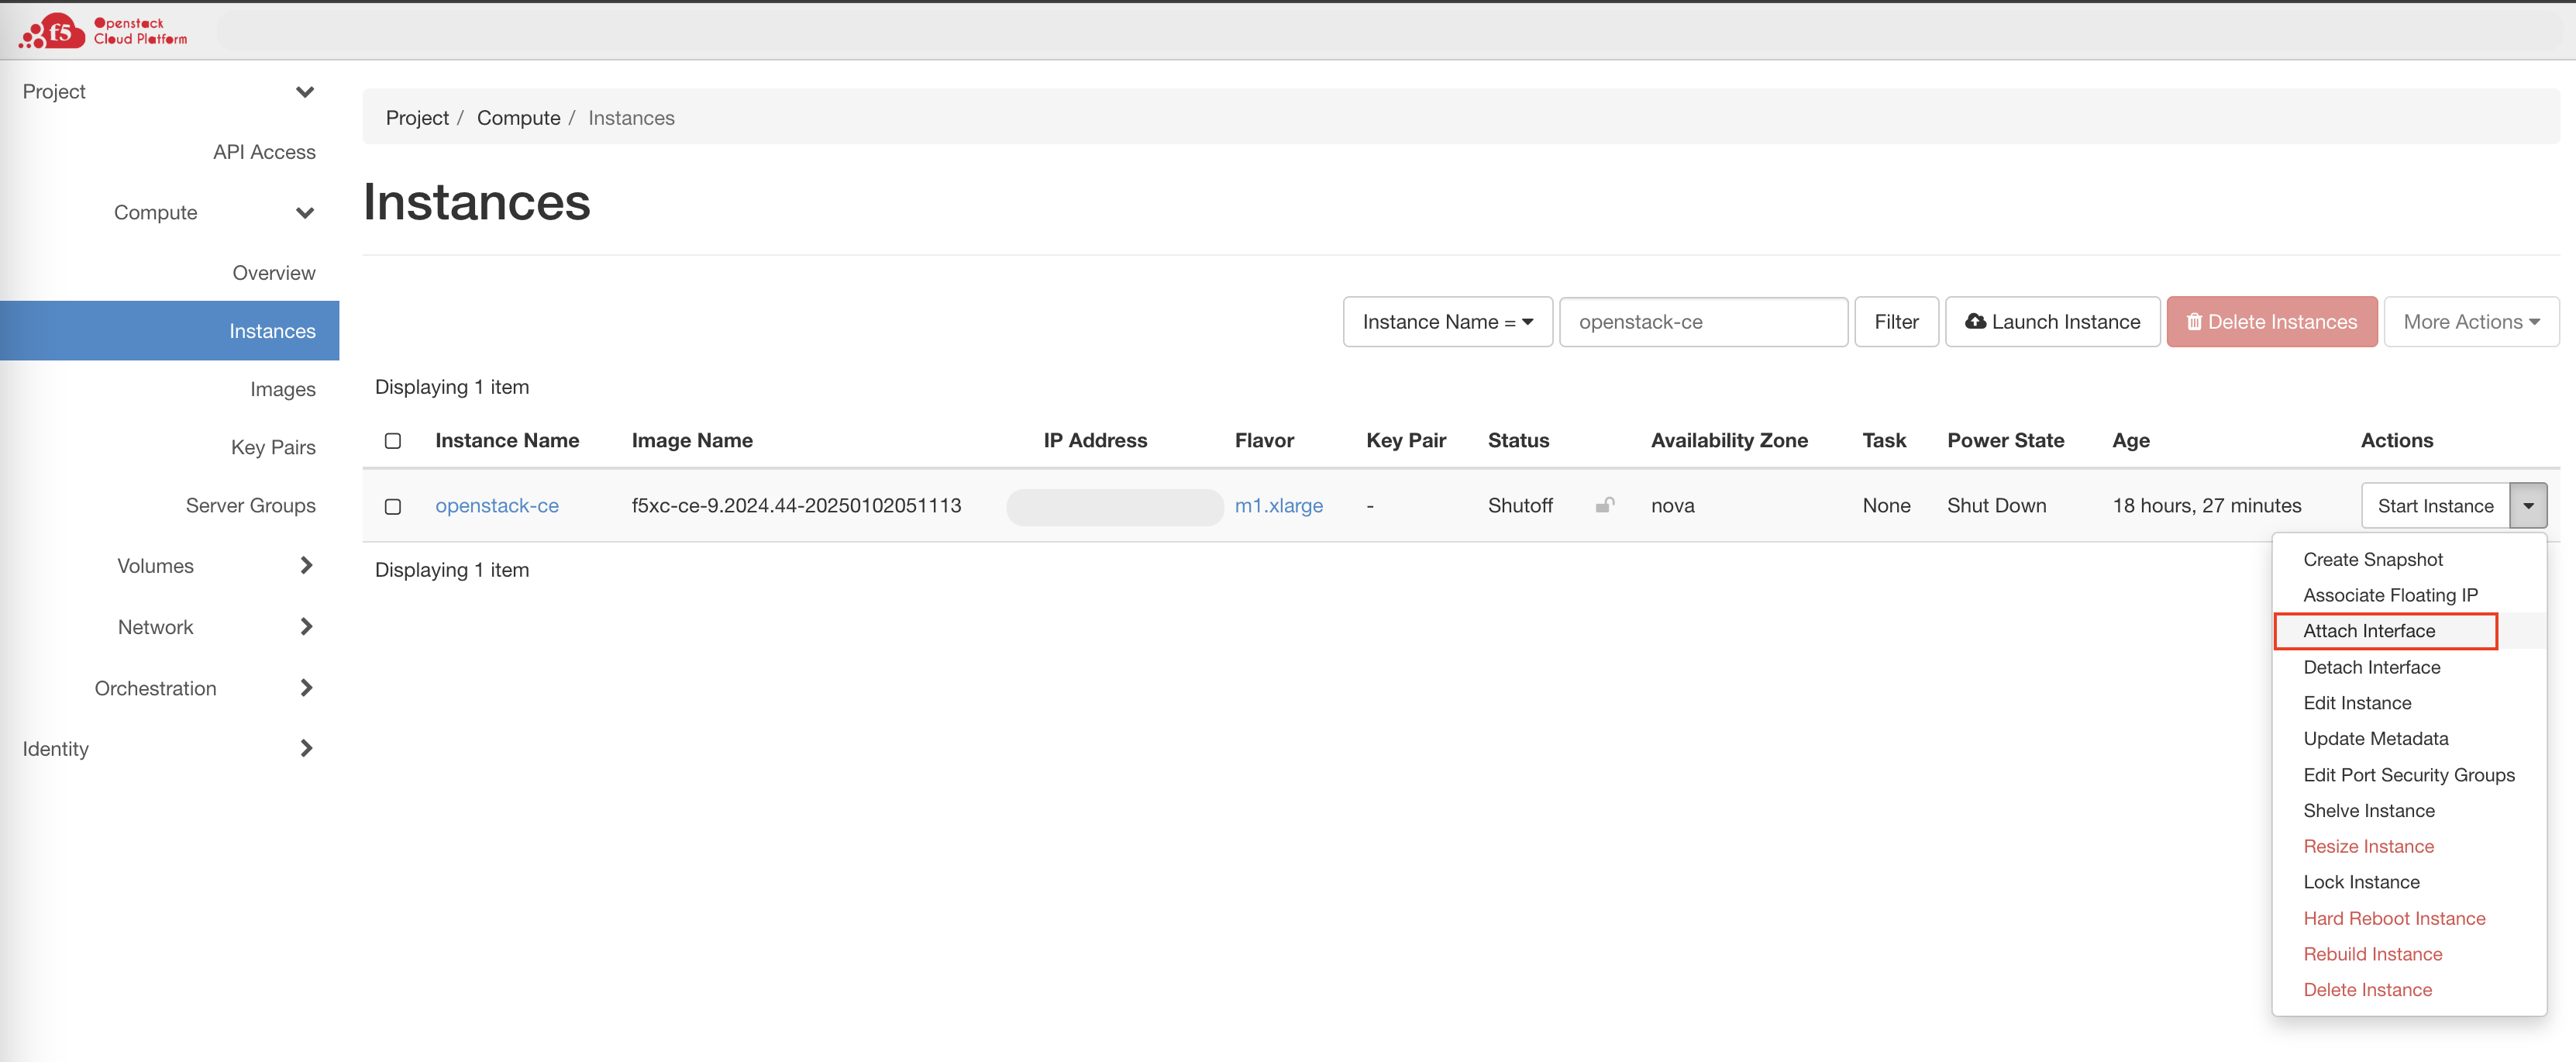The width and height of the screenshot is (2576, 1062).
Task: Select Edit Port Security Groups menu entry
Action: (x=2409, y=775)
